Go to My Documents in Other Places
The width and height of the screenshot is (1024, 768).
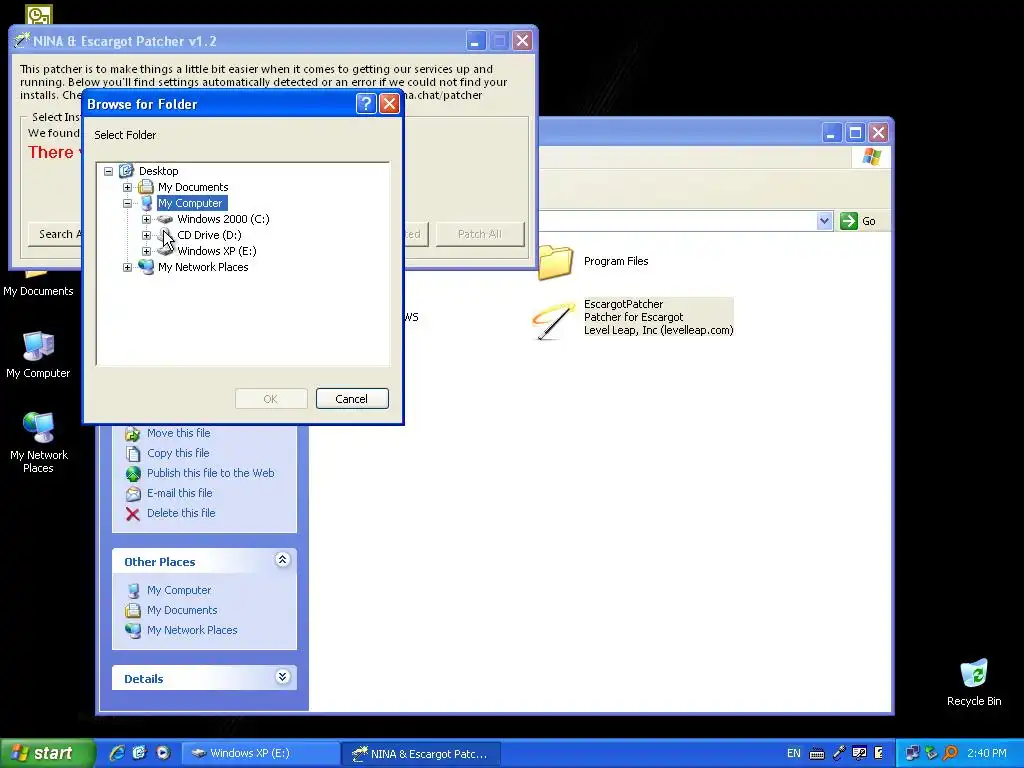(x=182, y=610)
